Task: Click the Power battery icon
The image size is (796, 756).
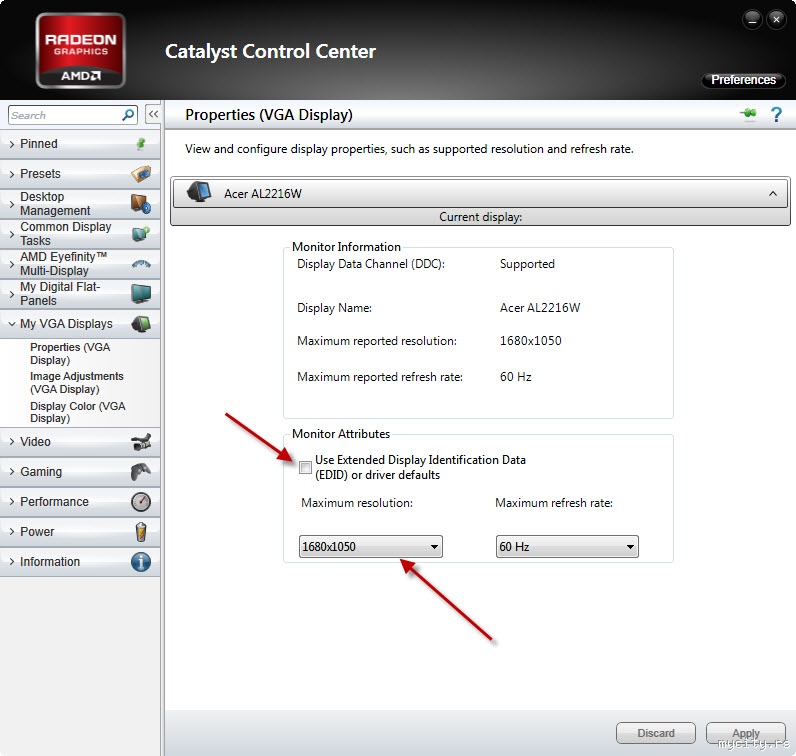Action: (x=141, y=532)
